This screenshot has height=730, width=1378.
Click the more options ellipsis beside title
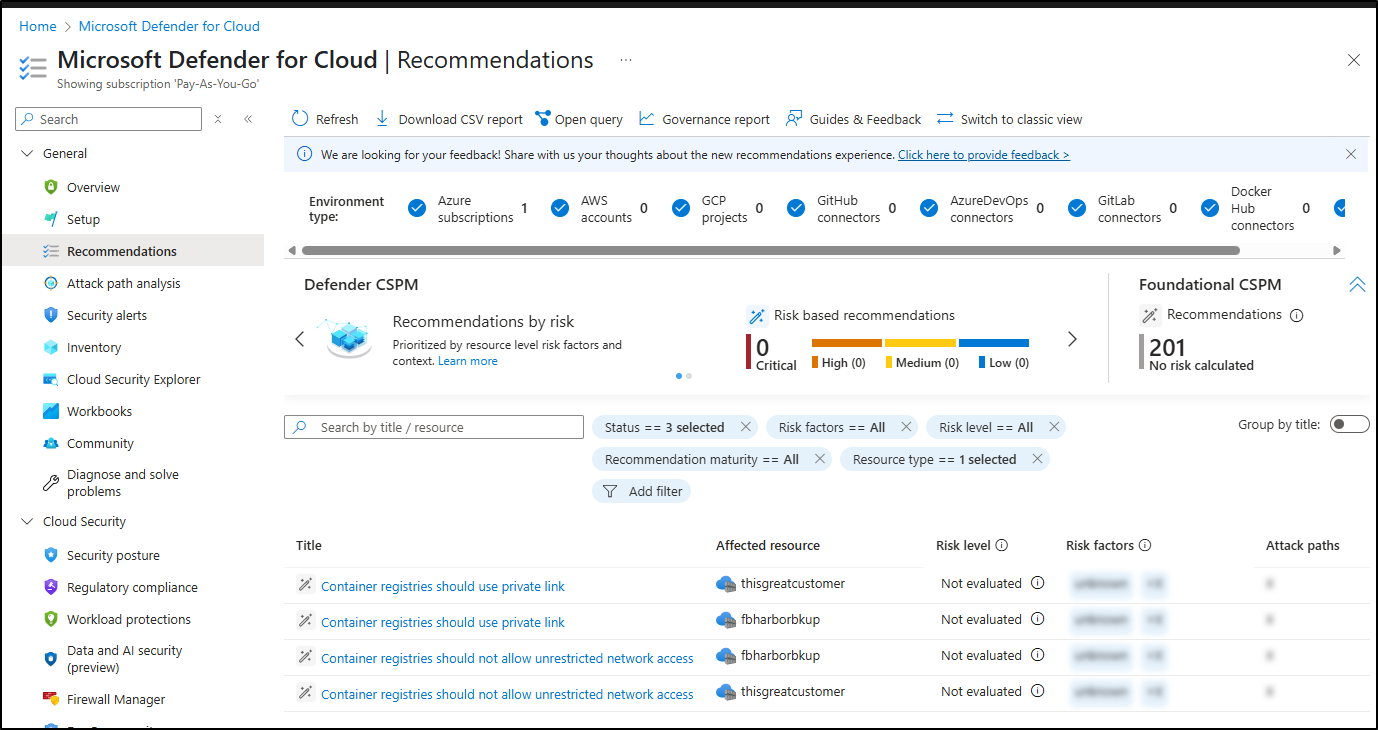tap(626, 60)
